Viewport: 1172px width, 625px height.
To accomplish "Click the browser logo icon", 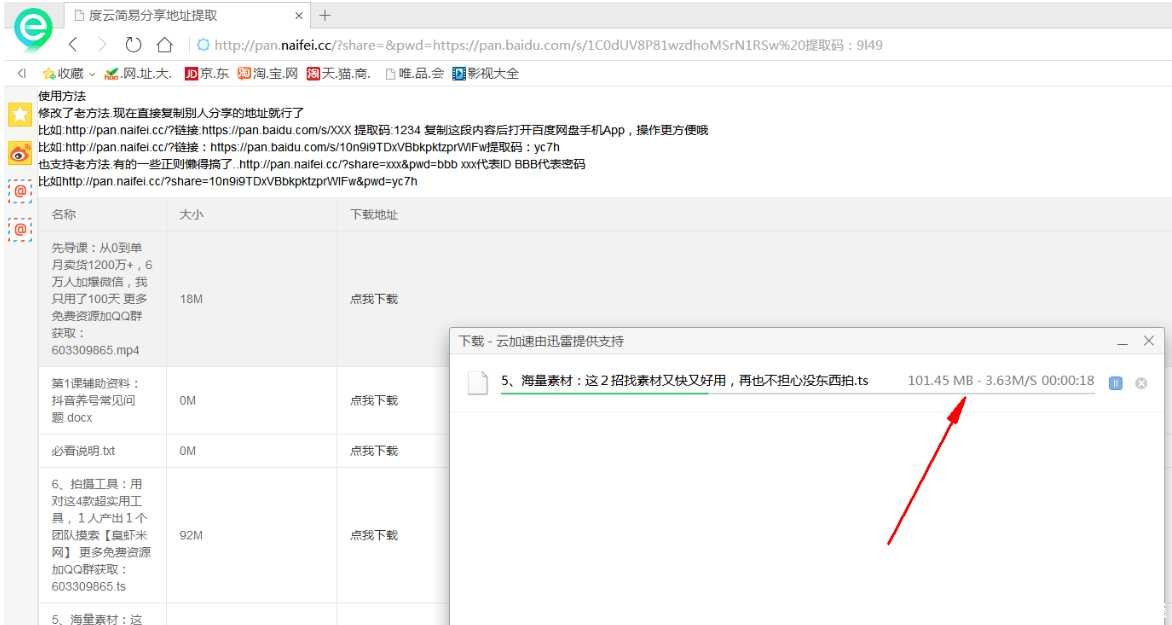I will coord(33,29).
